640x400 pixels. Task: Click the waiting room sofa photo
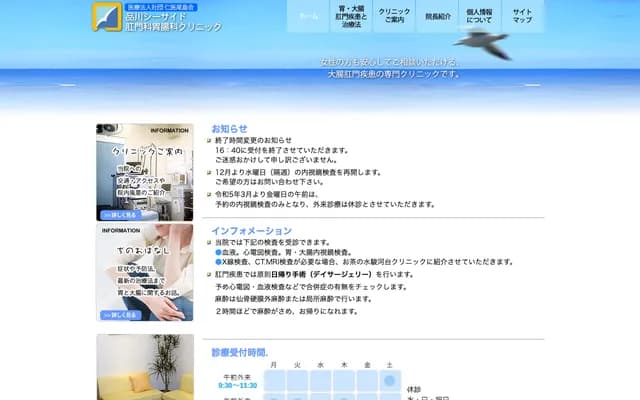click(x=145, y=367)
